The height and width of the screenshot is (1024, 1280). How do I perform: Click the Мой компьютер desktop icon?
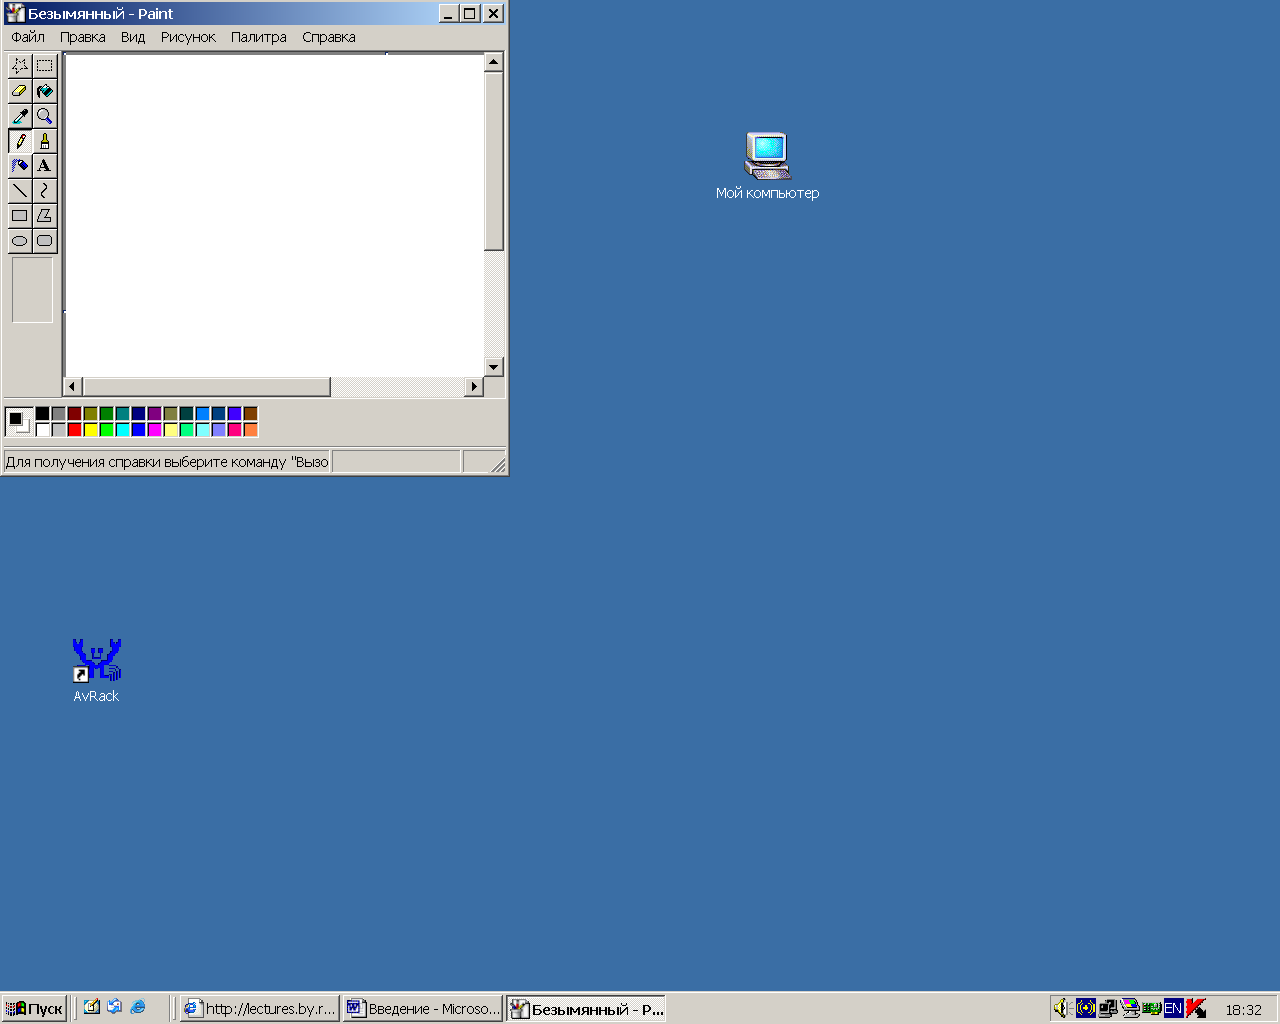point(767,166)
